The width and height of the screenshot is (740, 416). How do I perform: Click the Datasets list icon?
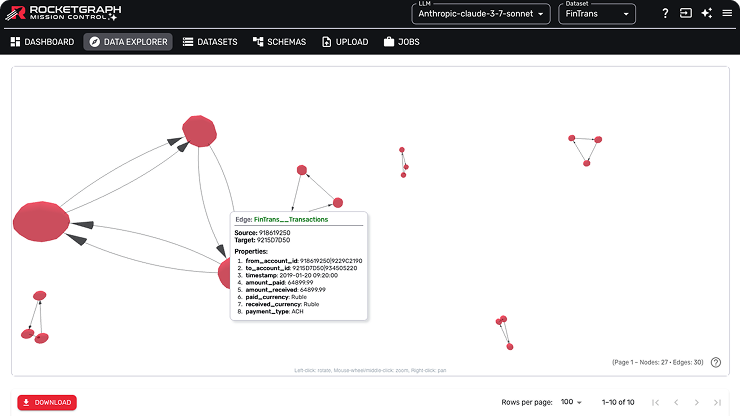pyautogui.click(x=188, y=42)
